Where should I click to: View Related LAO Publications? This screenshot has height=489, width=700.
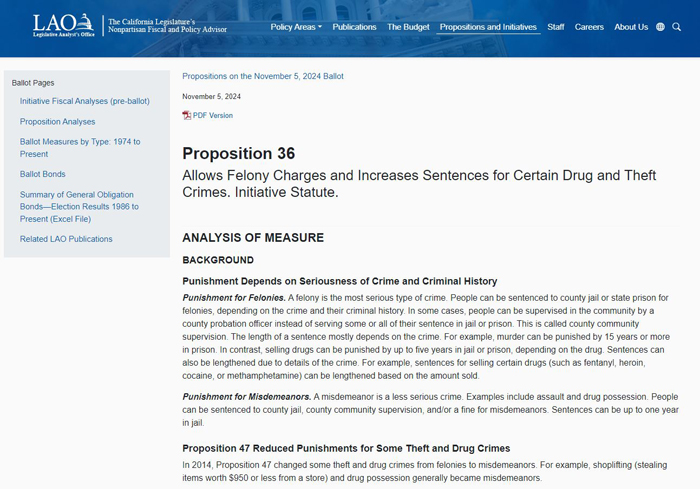(x=66, y=239)
